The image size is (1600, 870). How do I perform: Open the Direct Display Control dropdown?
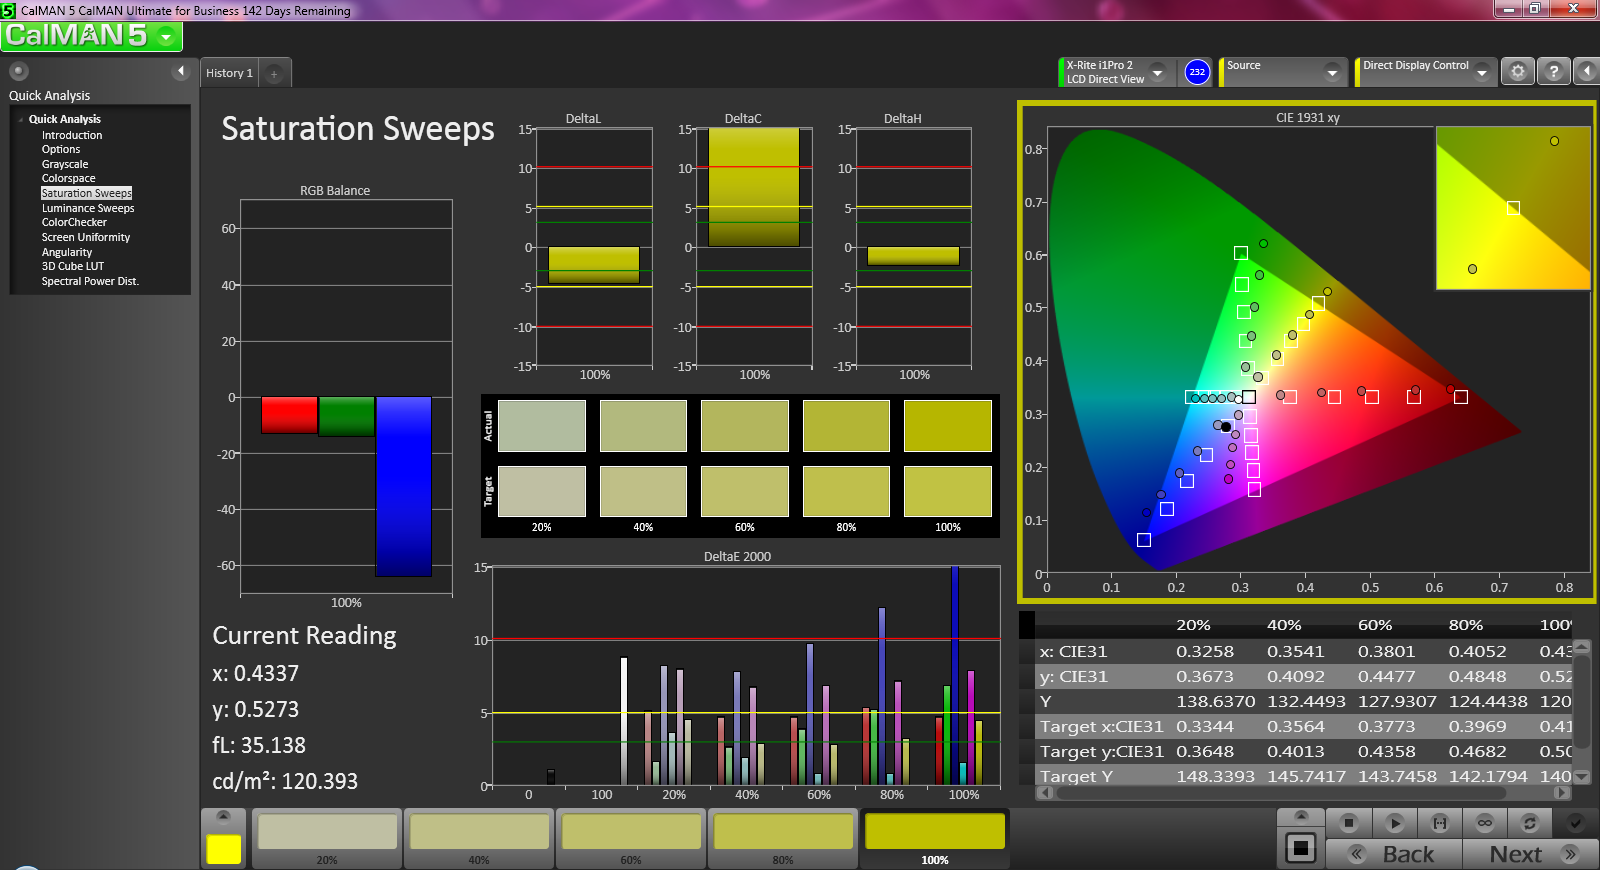click(1481, 72)
